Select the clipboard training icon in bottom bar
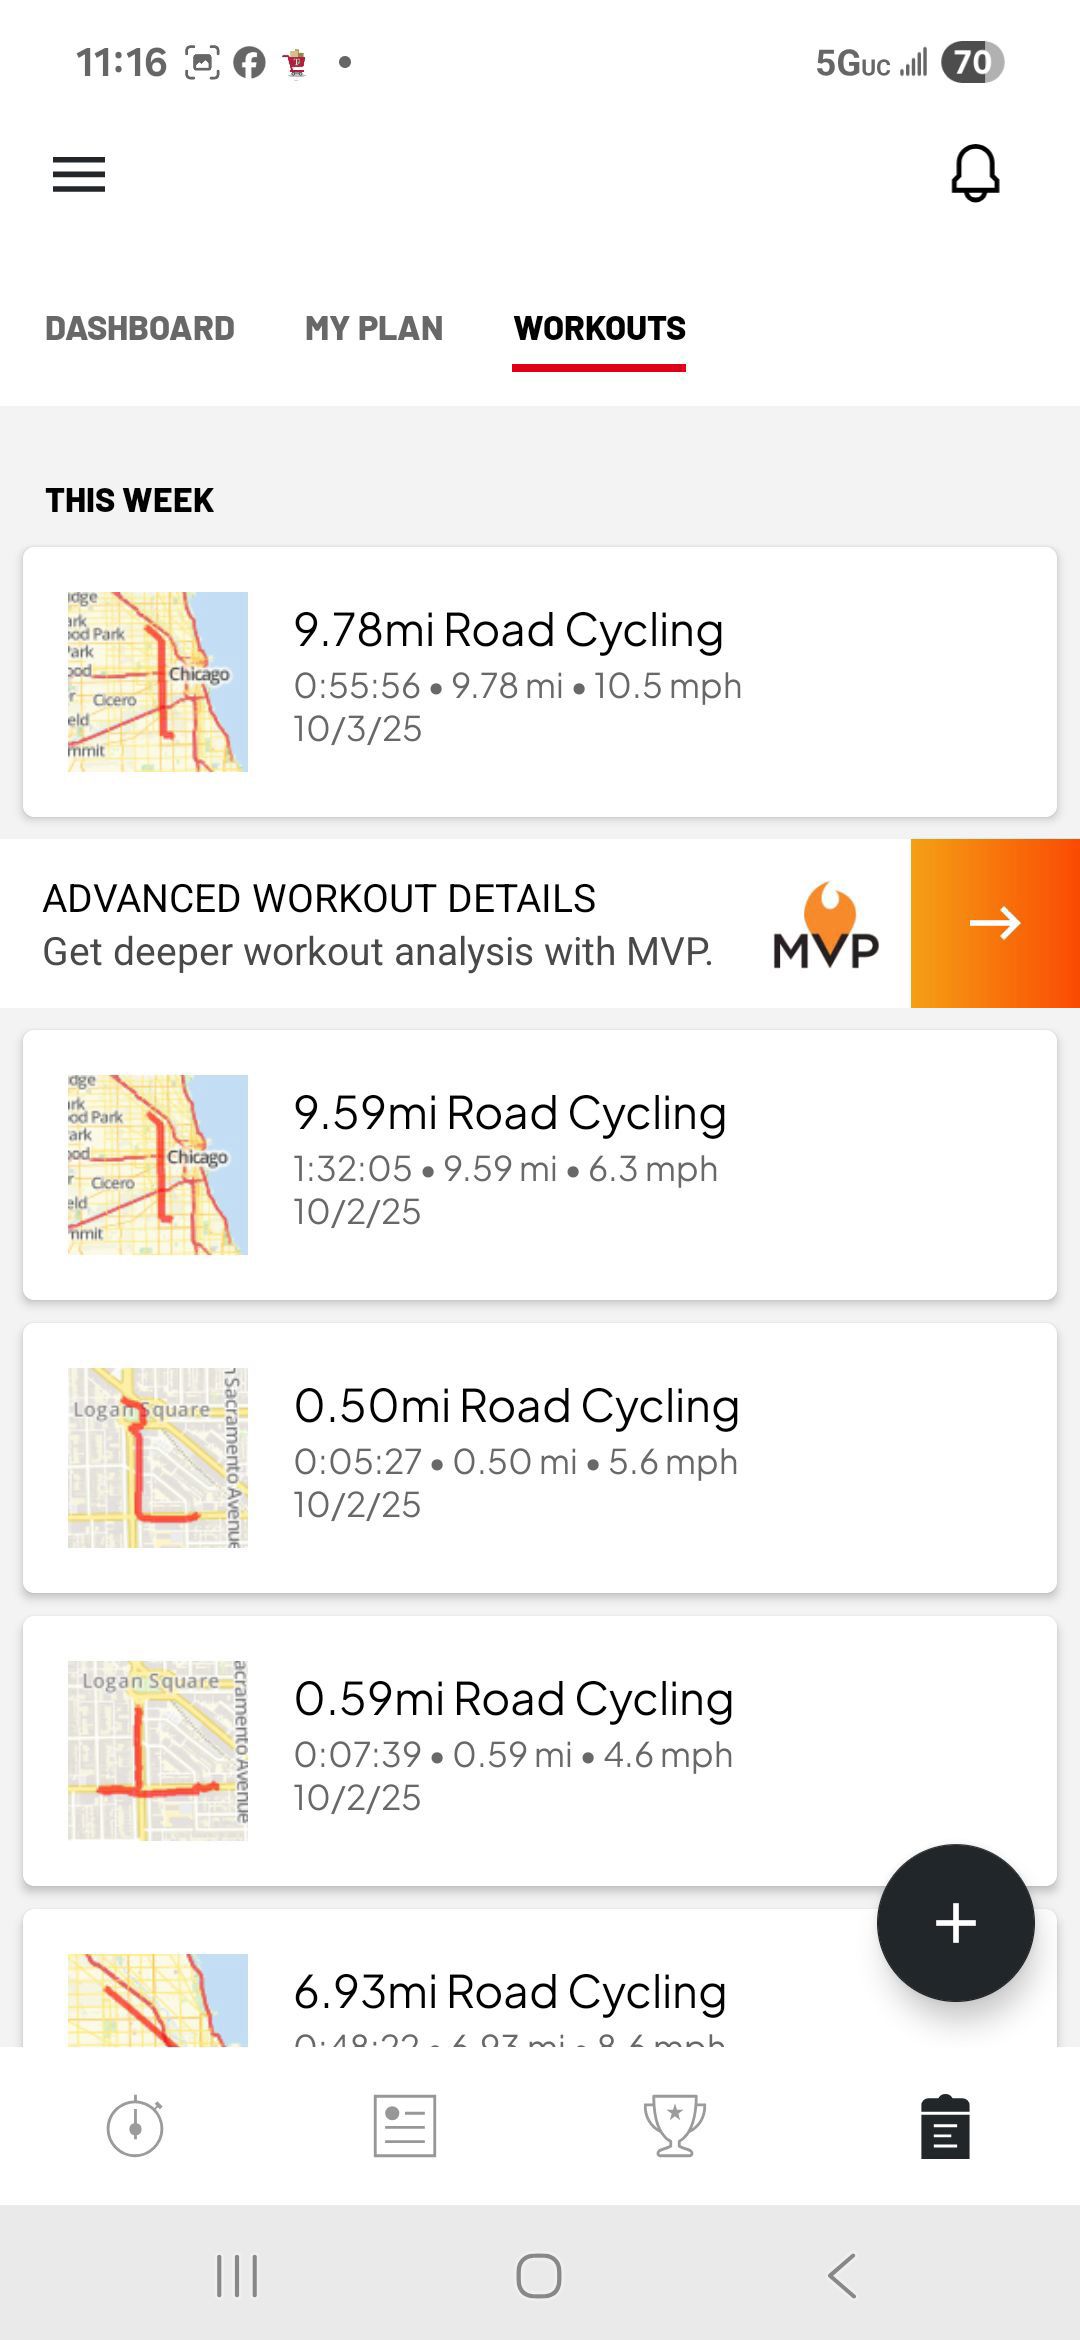 point(945,2126)
